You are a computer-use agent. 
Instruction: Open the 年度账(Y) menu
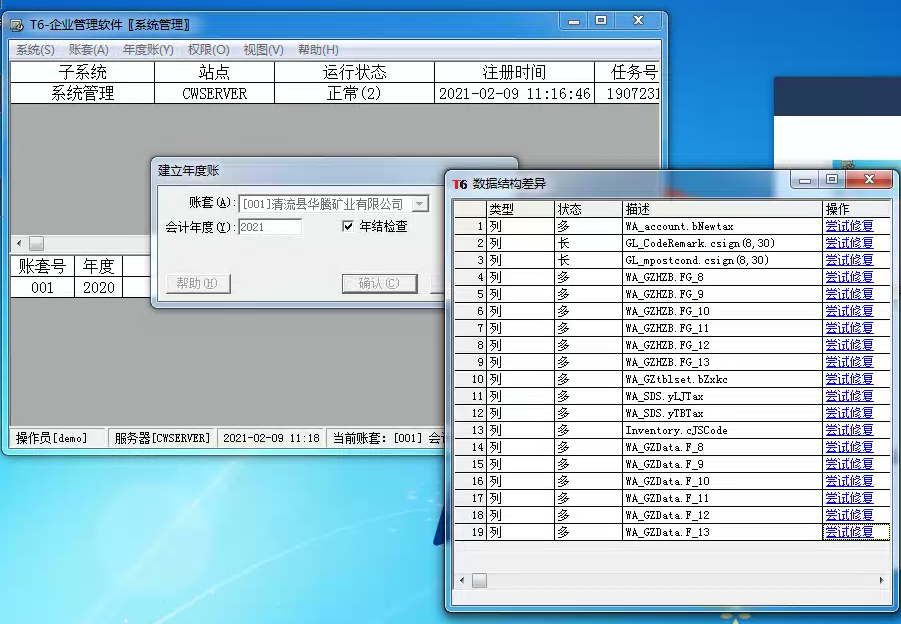pyautogui.click(x=148, y=50)
